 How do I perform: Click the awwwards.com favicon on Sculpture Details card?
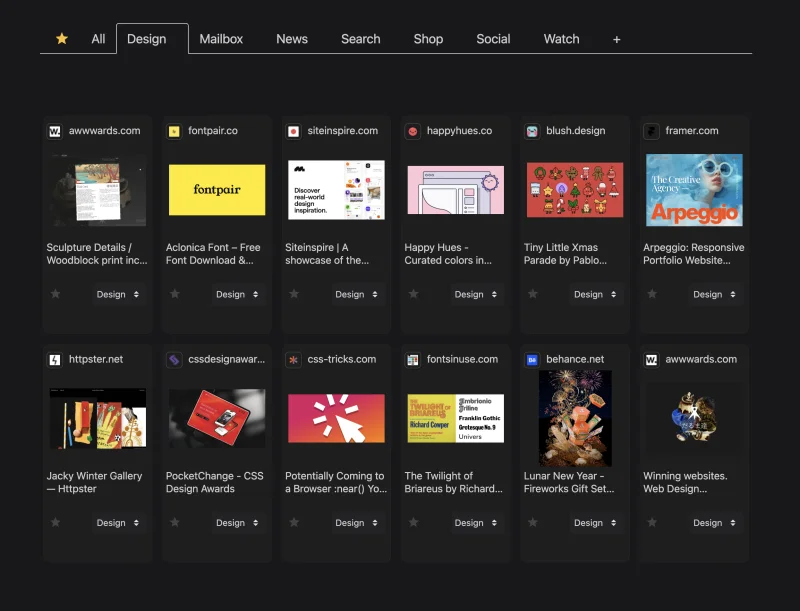coord(55,132)
